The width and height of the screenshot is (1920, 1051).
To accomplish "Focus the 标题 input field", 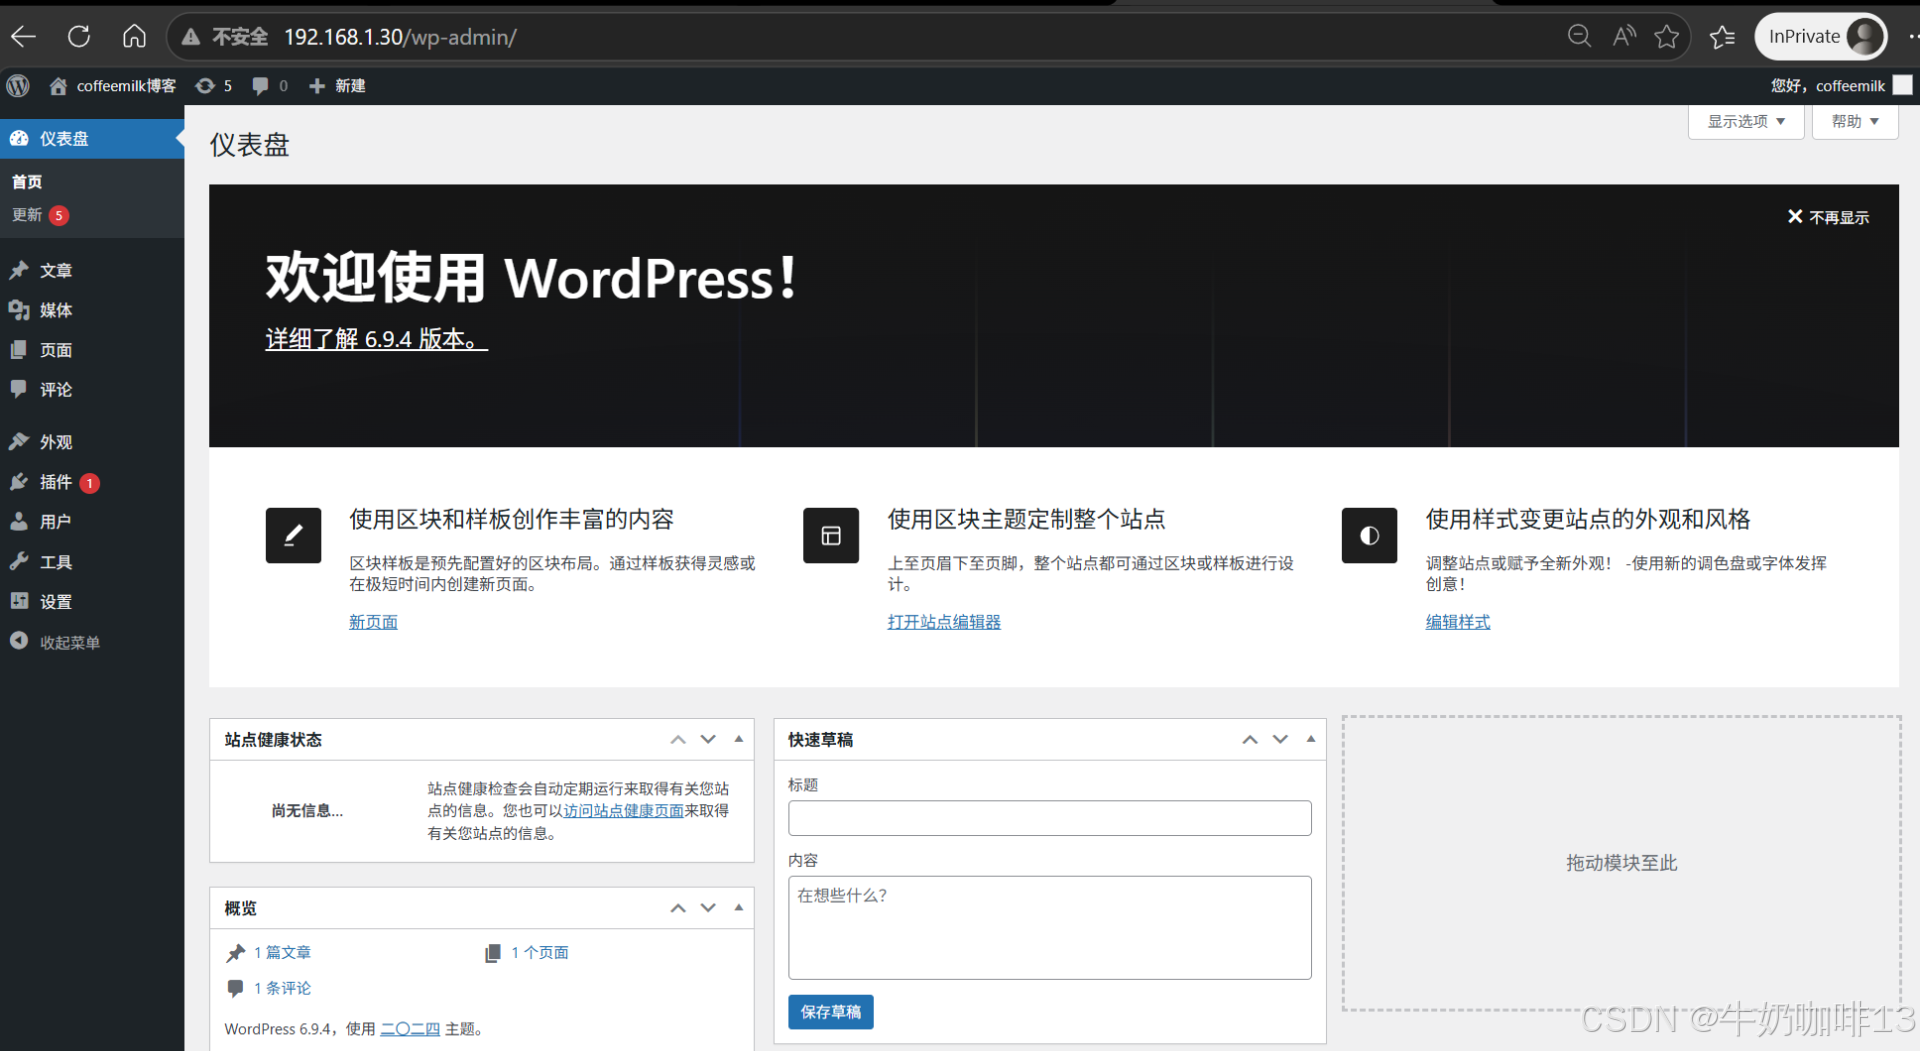I will pyautogui.click(x=1050, y=818).
